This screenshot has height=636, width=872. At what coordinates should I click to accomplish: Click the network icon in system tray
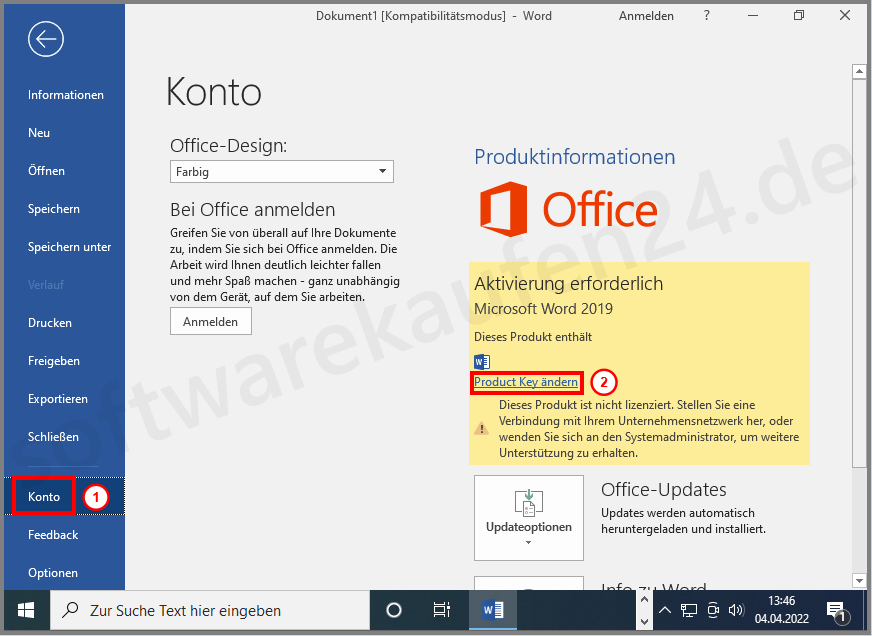click(x=688, y=611)
